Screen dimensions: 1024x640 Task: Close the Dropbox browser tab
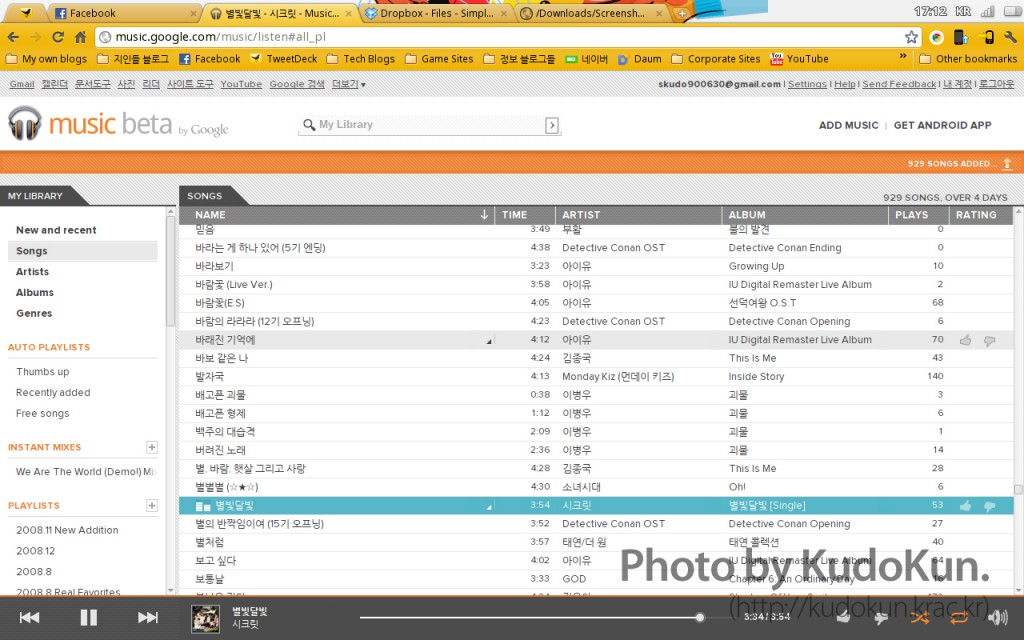[x=504, y=13]
